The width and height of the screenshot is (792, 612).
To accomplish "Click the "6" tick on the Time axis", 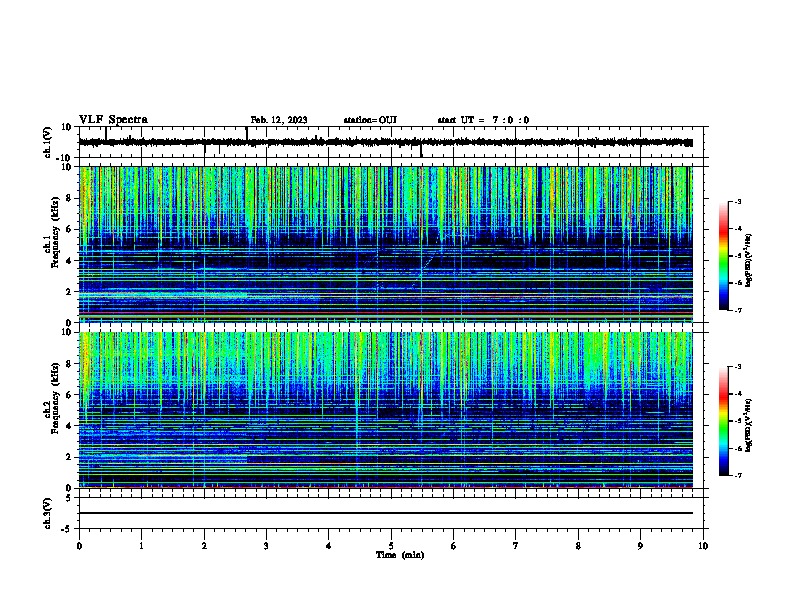I will point(454,546).
